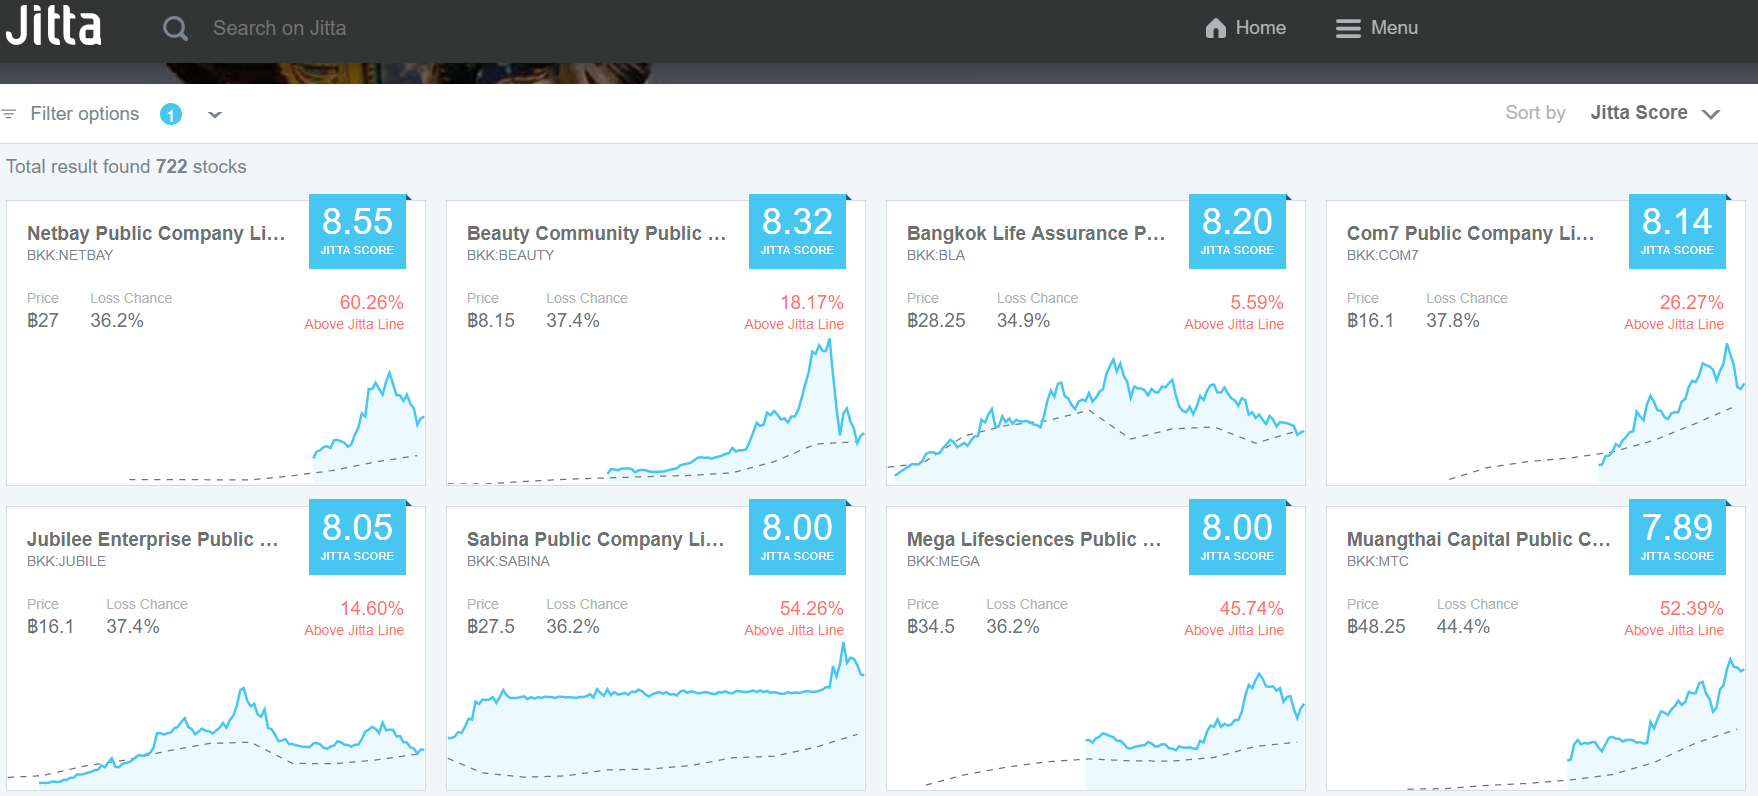Click Beauty's ฿8.15 price

coord(491,321)
